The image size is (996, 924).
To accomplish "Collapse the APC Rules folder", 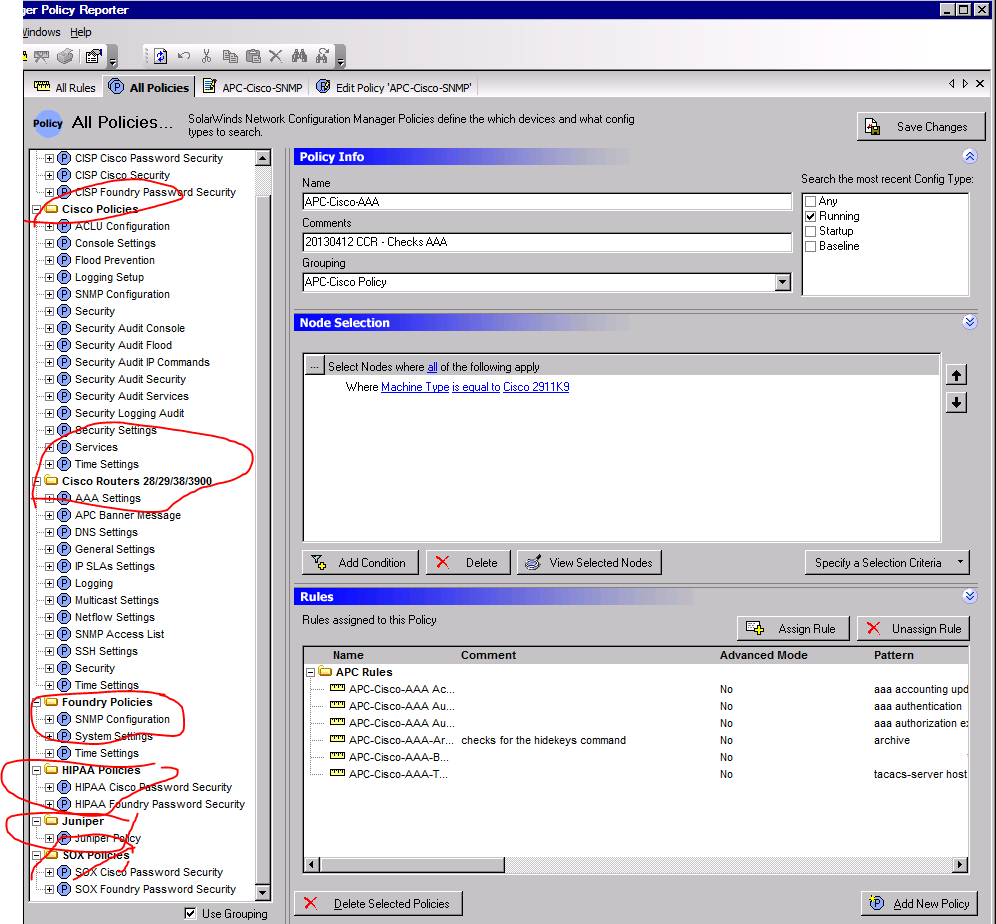I will click(311, 672).
